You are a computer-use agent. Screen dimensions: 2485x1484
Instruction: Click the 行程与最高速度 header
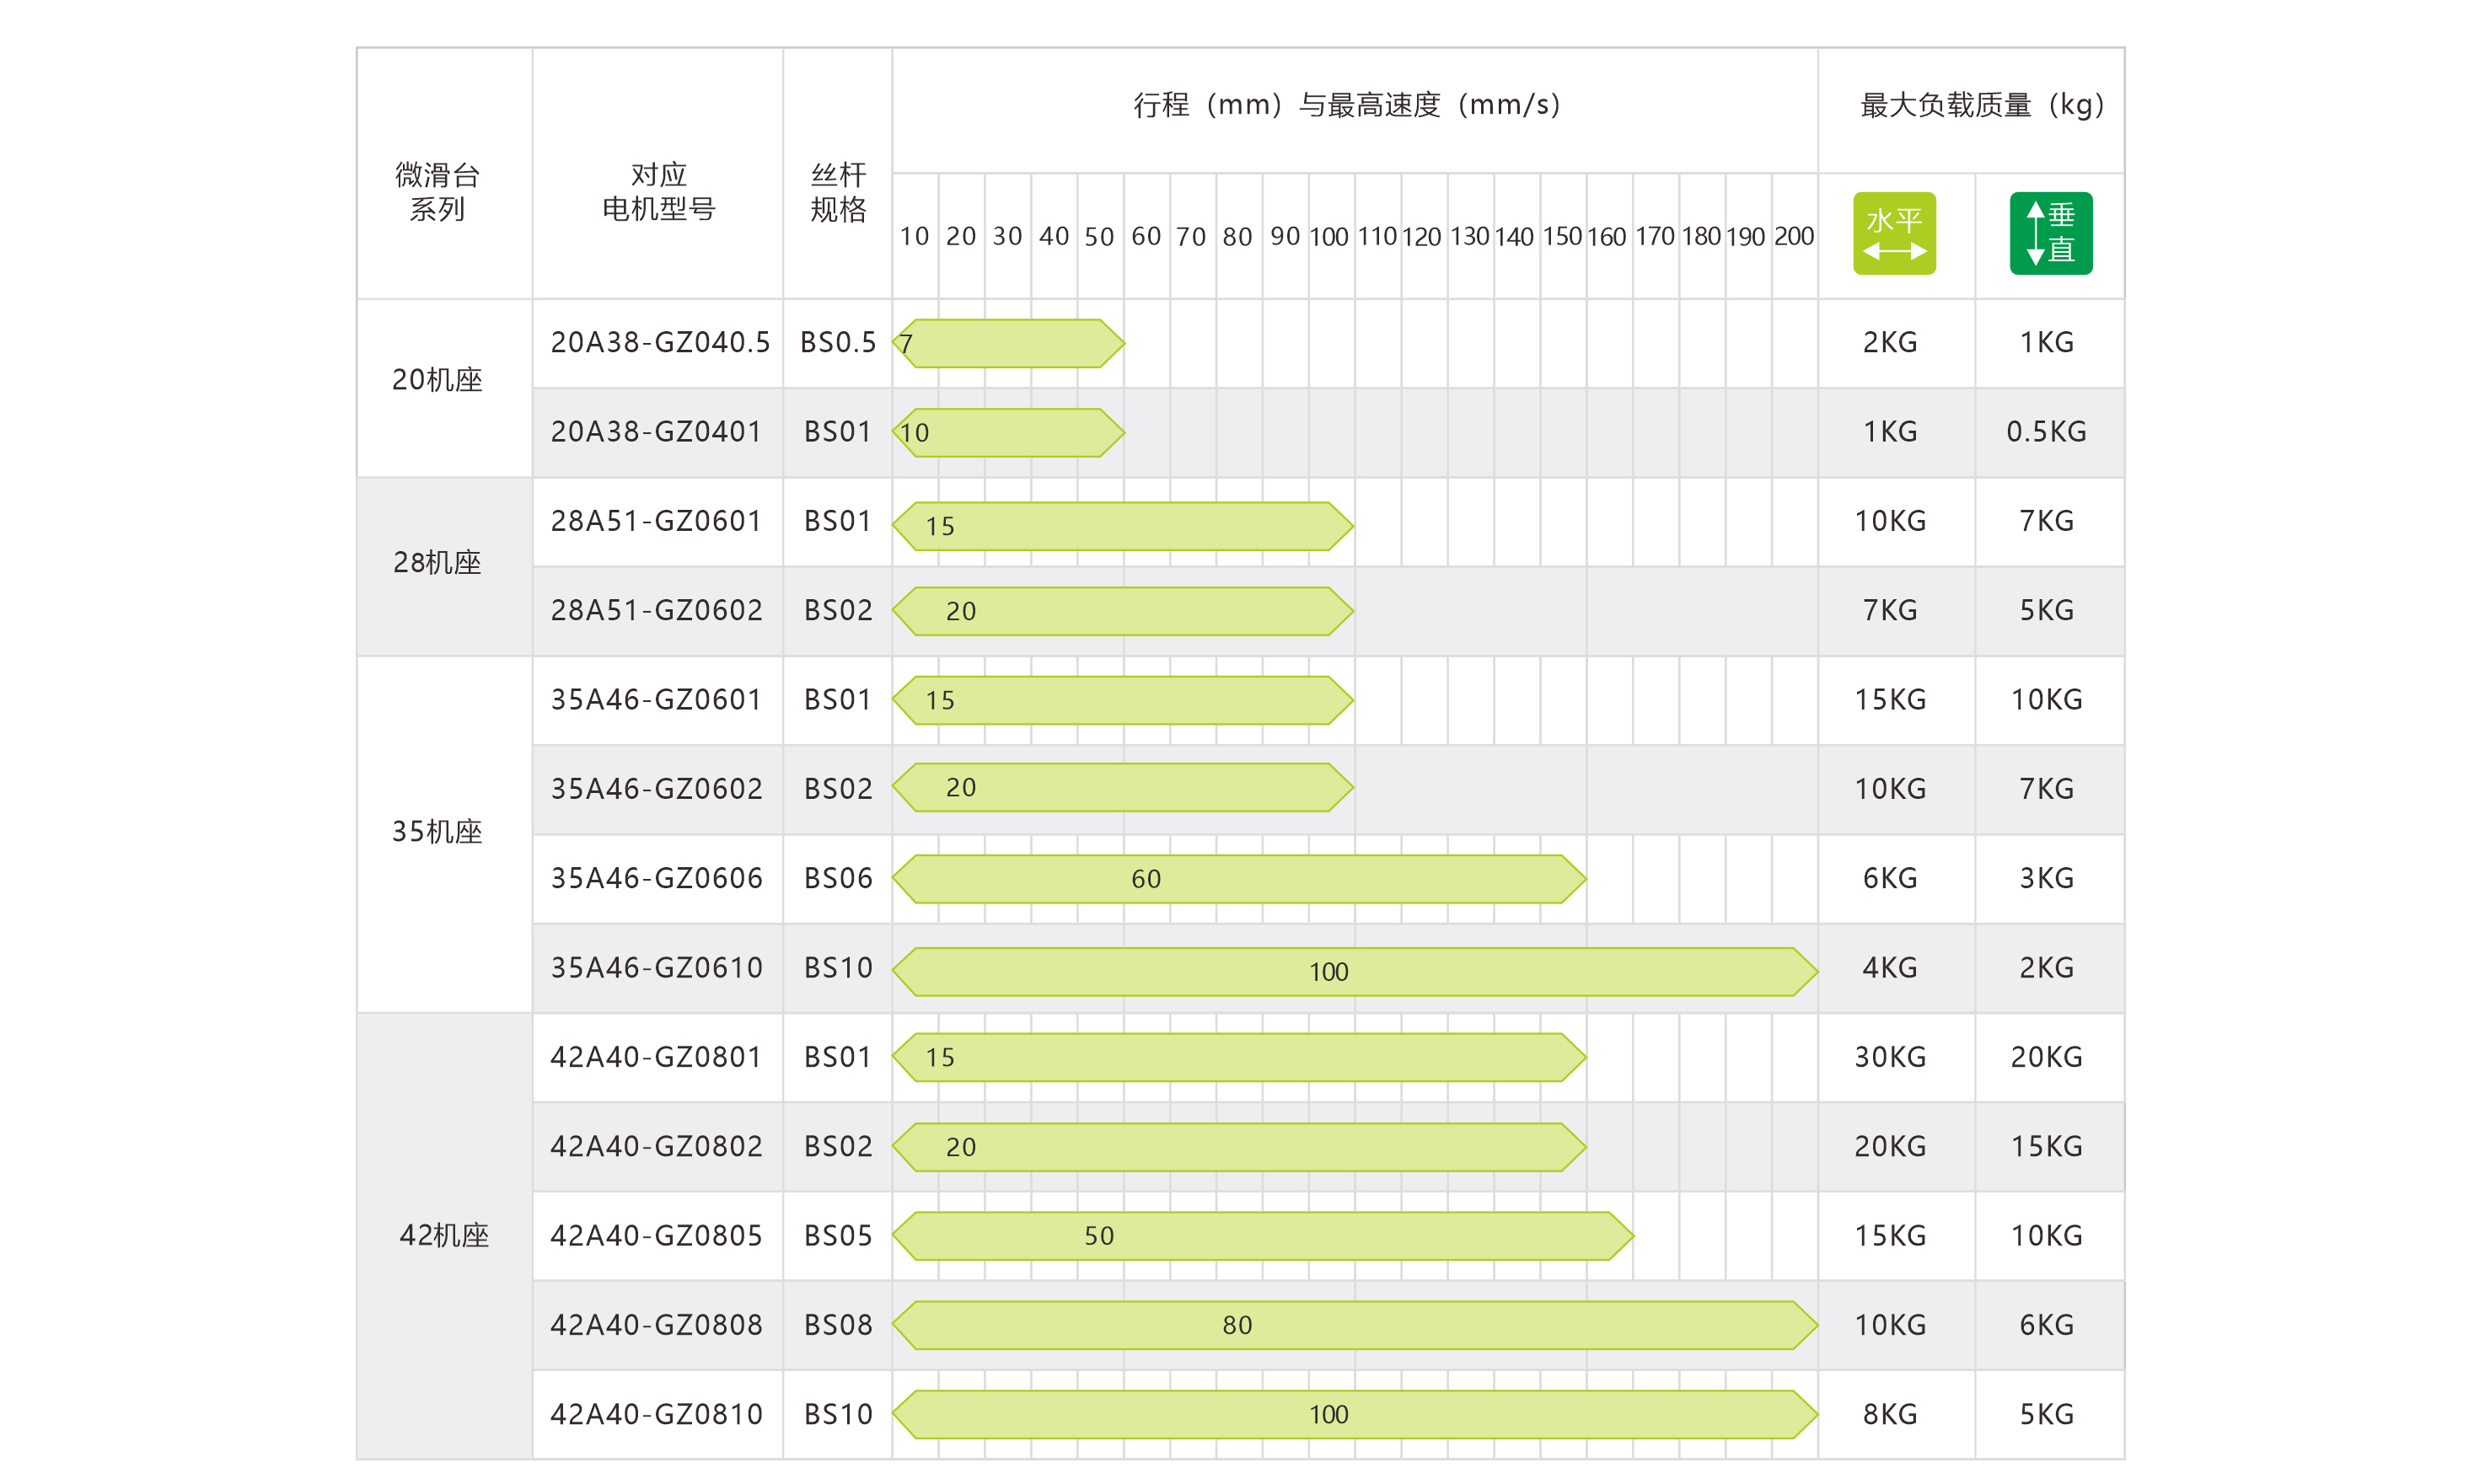[1348, 105]
